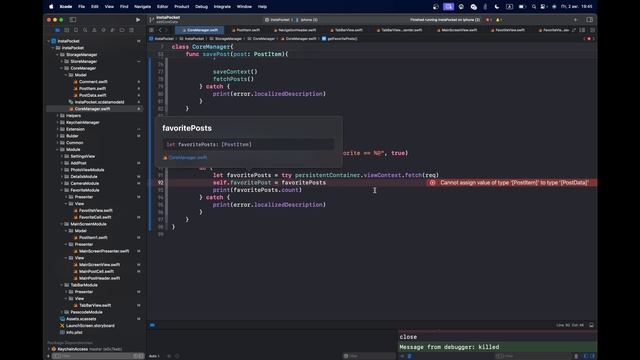Collapse the StorageManager group
This screenshot has height=360, width=640.
point(58,55)
